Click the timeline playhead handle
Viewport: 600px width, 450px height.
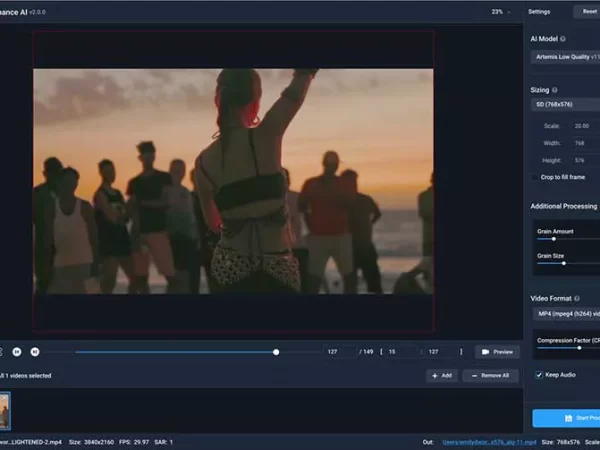coord(276,352)
